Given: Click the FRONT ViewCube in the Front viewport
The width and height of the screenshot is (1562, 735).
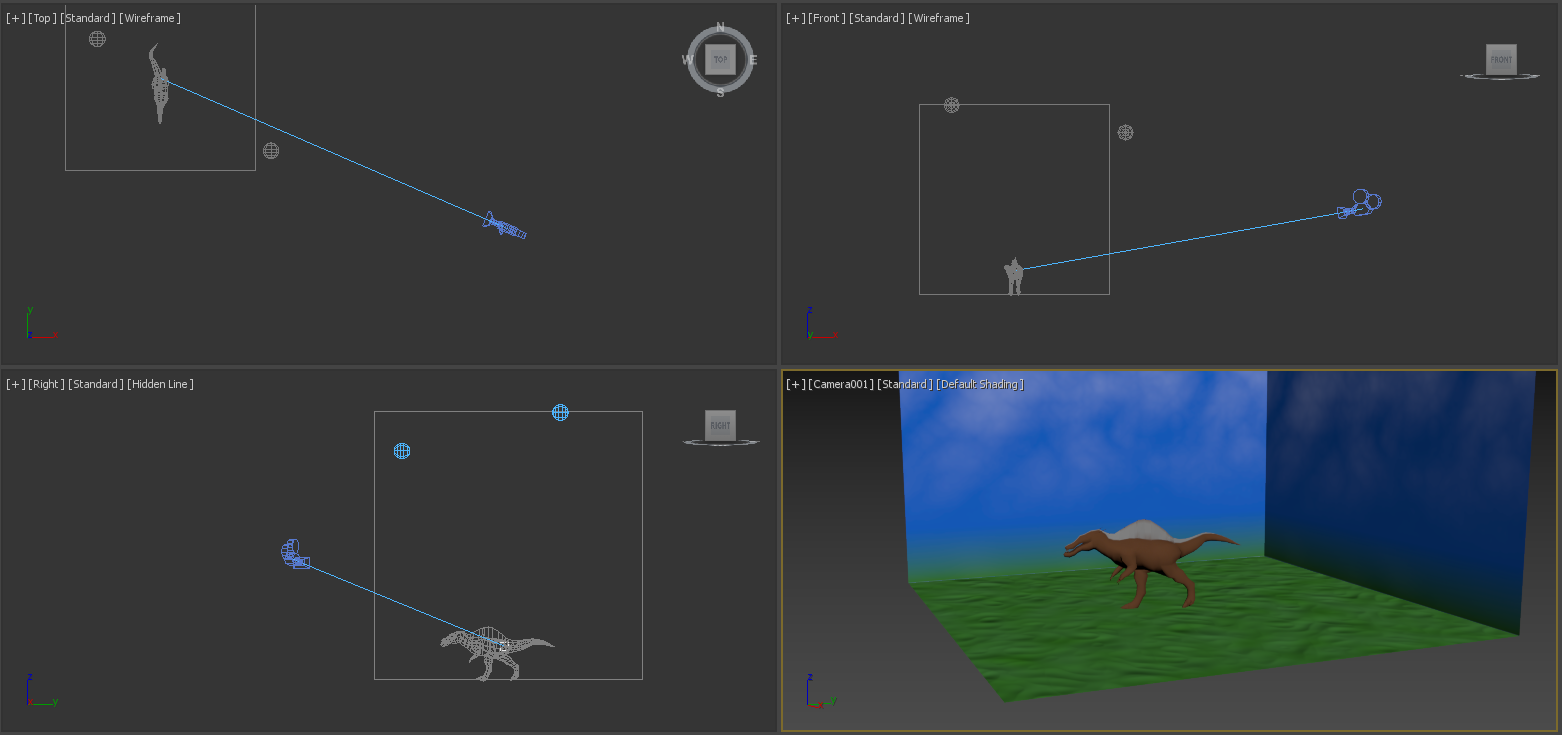Looking at the screenshot, I should 1500,60.
